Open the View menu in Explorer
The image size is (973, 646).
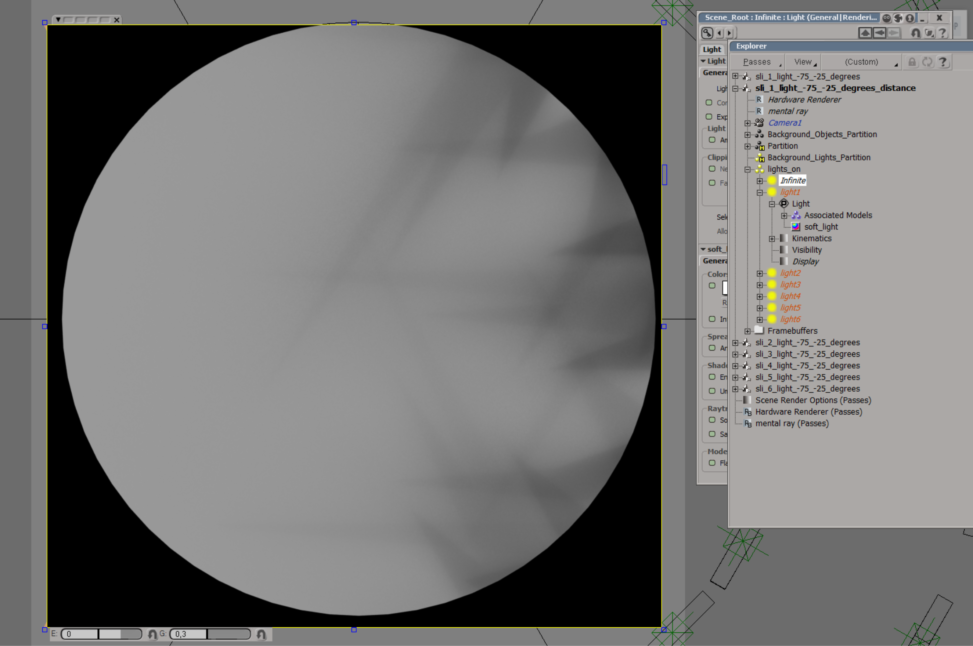click(803, 62)
